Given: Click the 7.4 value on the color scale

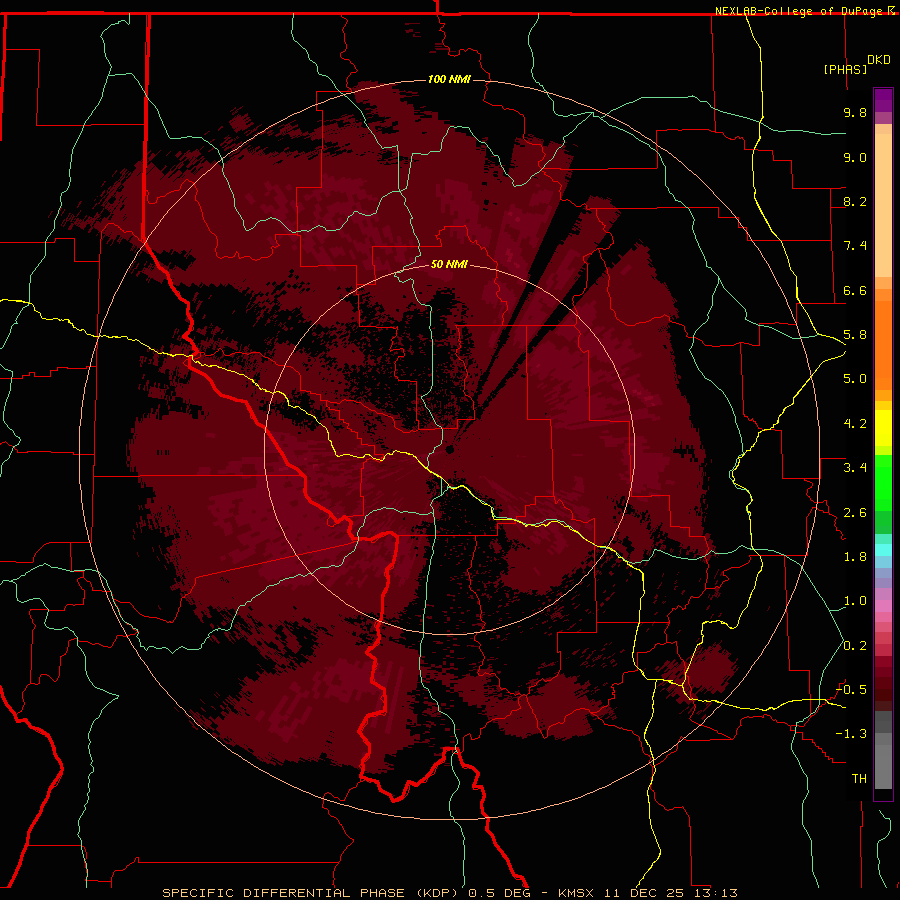Looking at the screenshot, I should [x=855, y=246].
